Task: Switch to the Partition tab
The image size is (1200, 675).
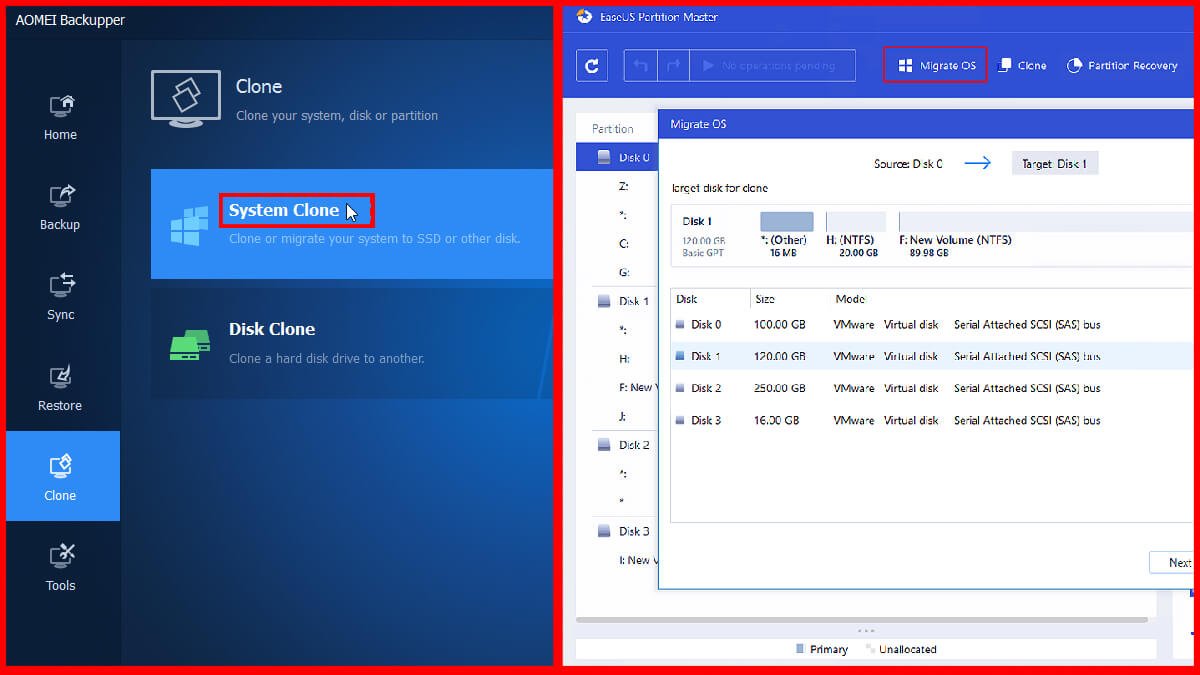Action: (x=614, y=128)
